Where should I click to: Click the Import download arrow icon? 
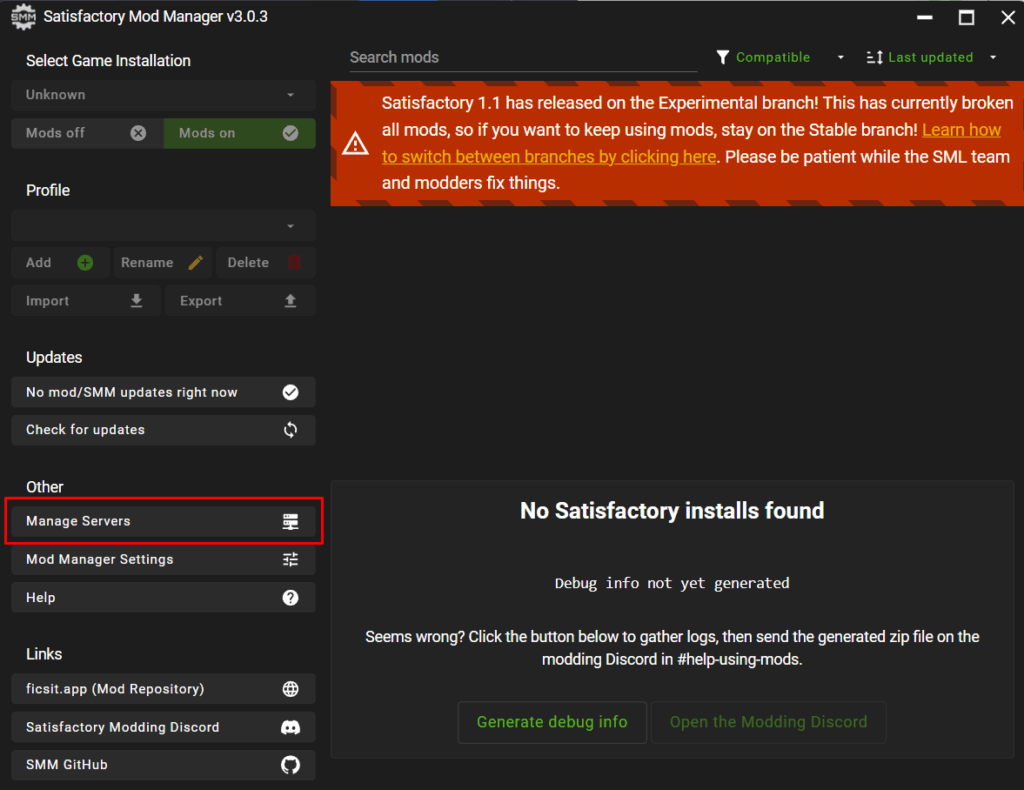click(137, 301)
